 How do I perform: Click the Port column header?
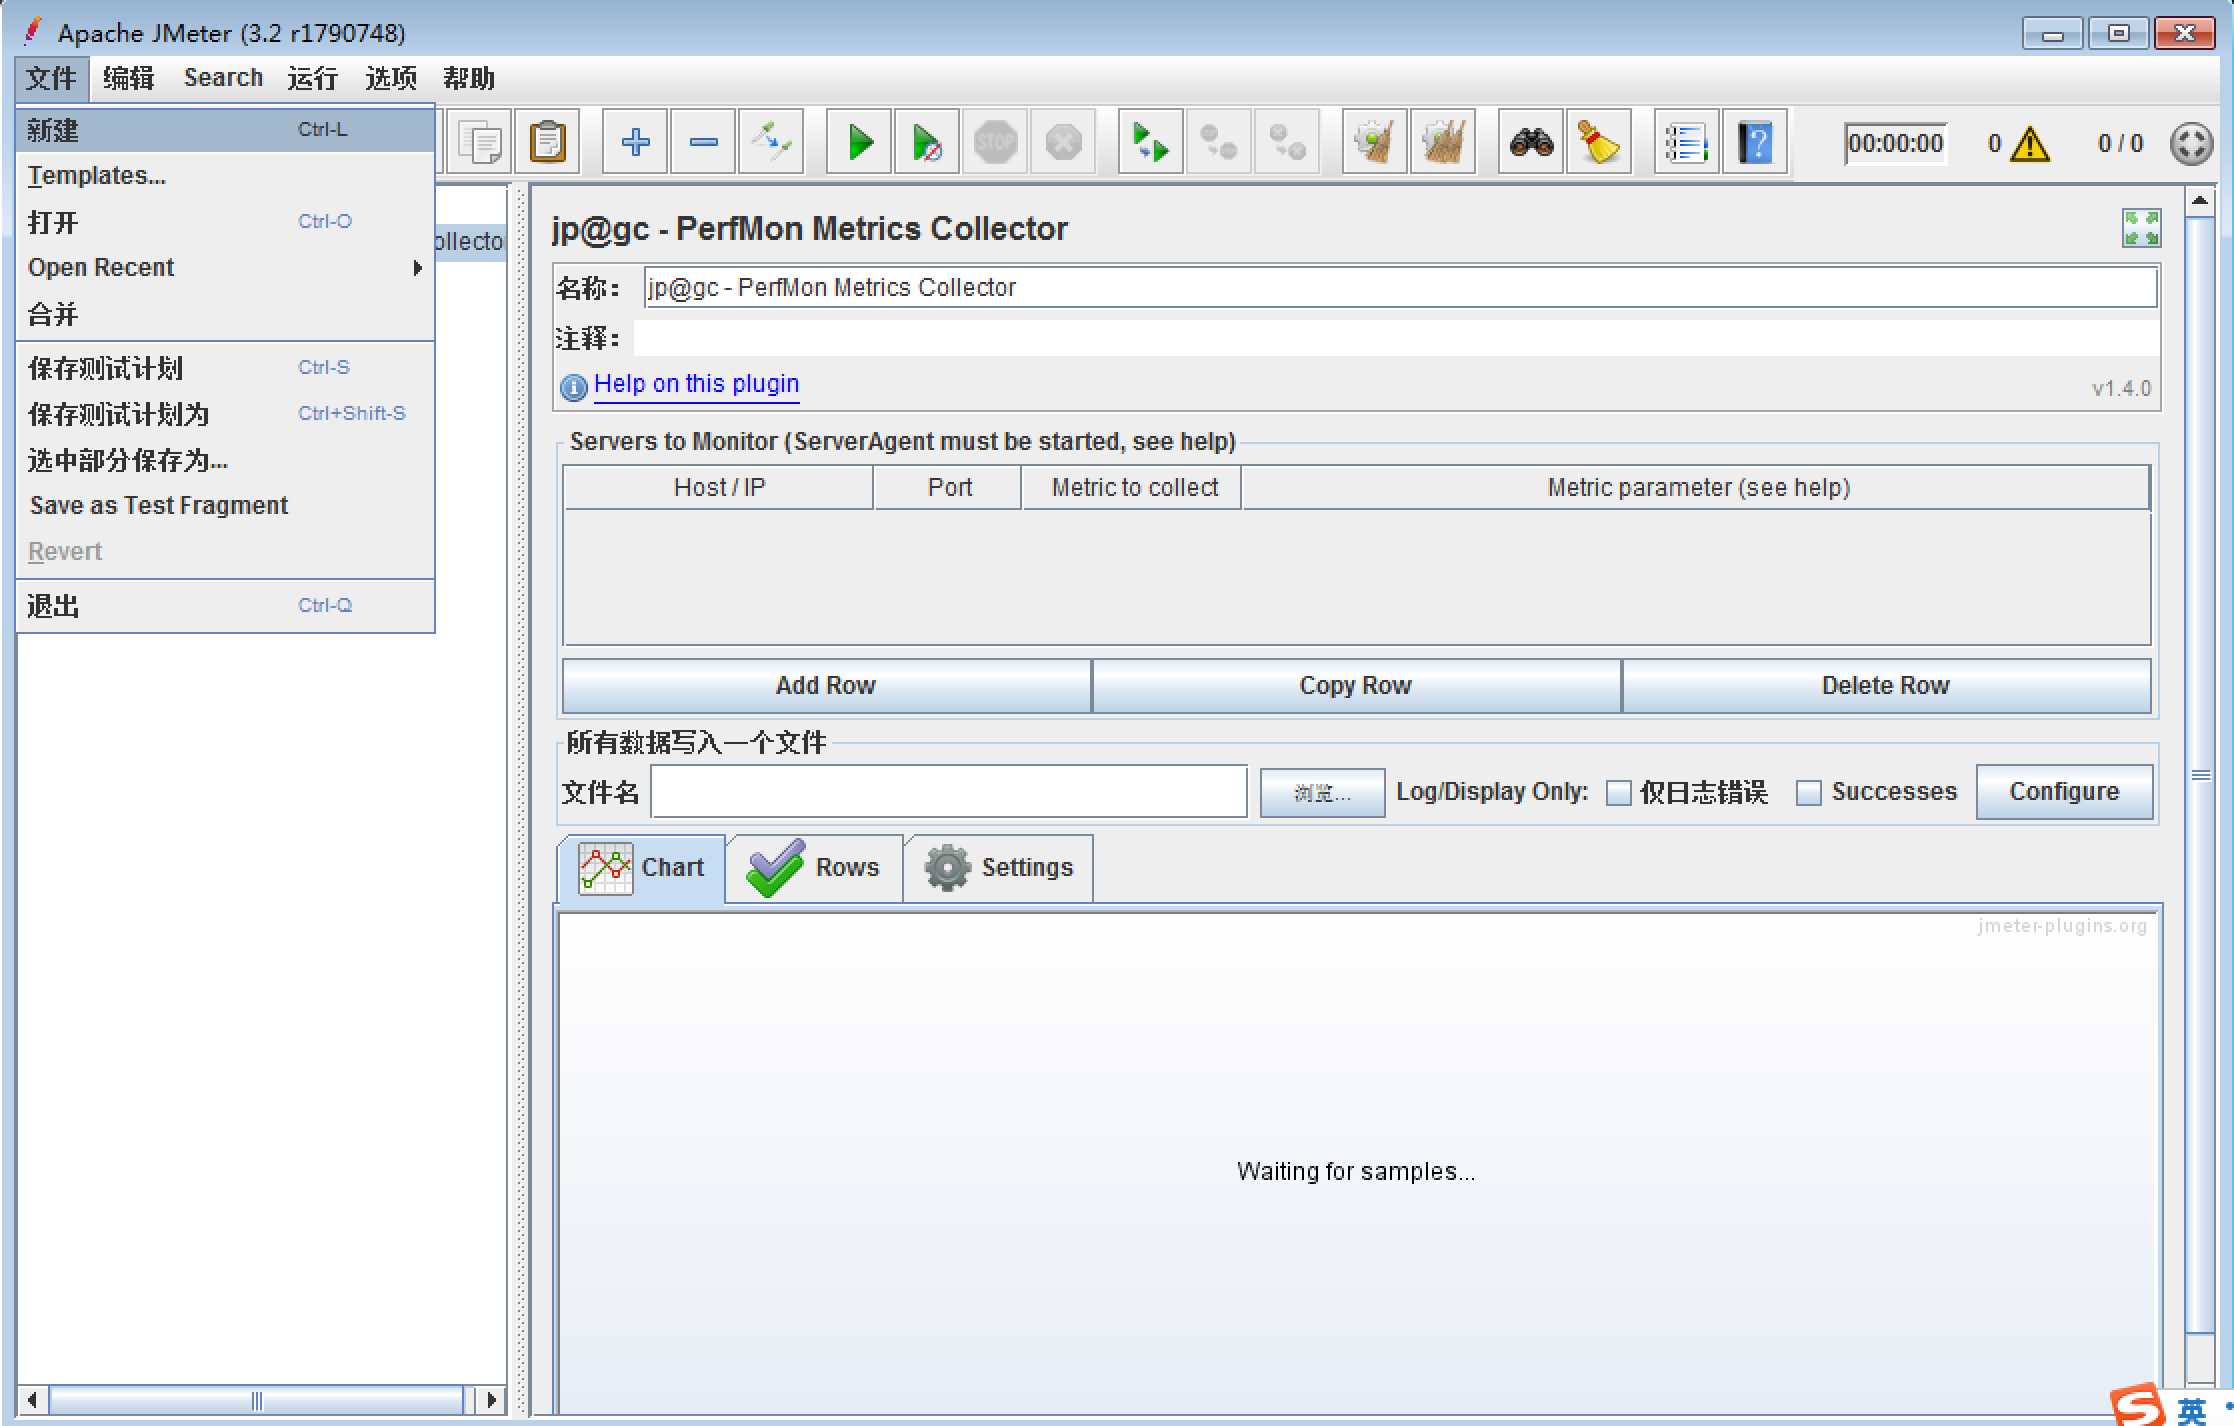949,488
